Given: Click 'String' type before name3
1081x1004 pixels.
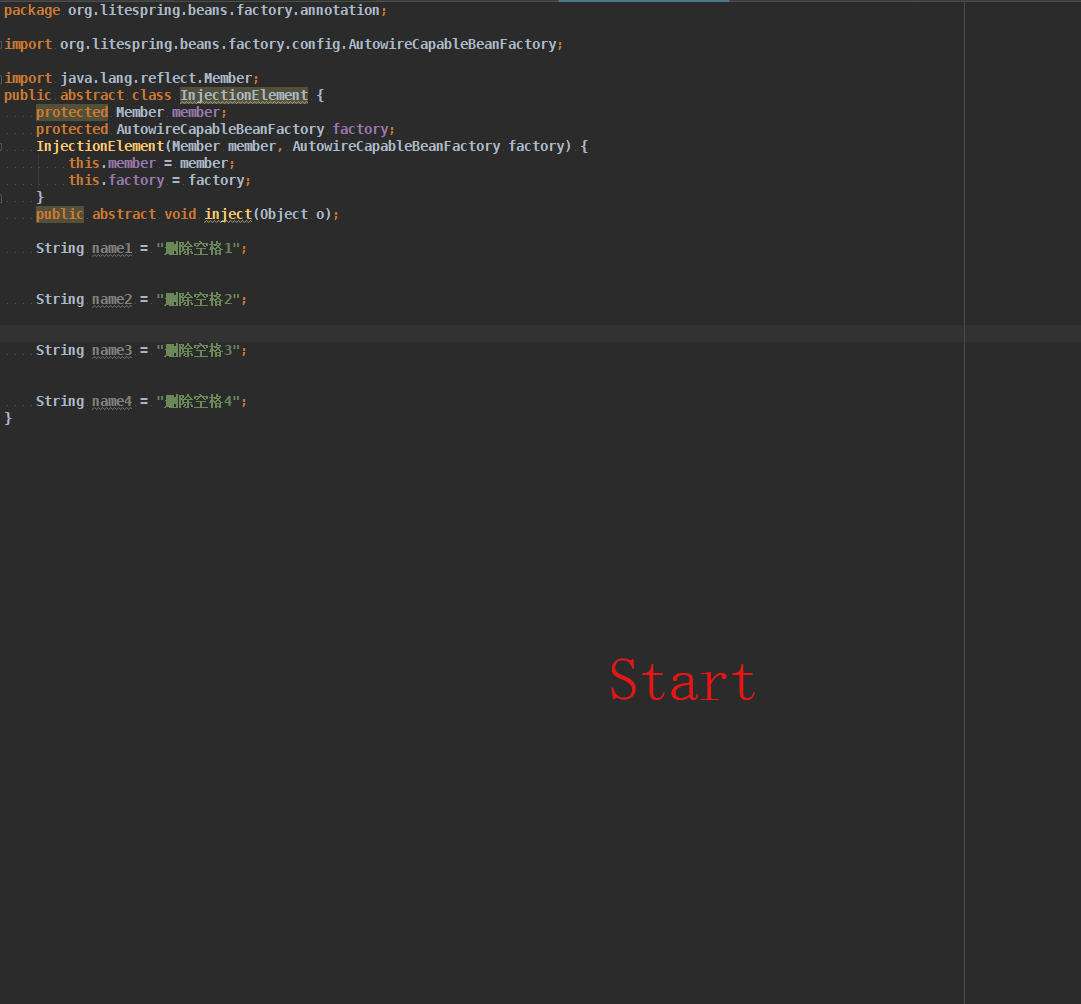Looking at the screenshot, I should 60,350.
